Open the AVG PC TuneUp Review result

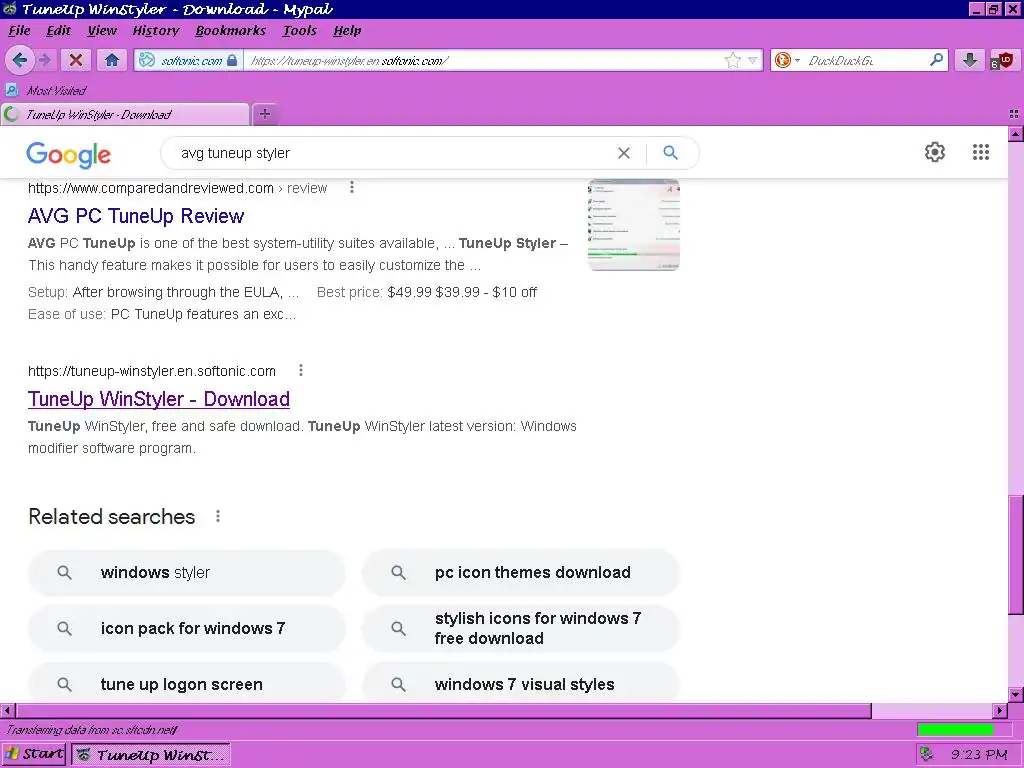tap(136, 216)
